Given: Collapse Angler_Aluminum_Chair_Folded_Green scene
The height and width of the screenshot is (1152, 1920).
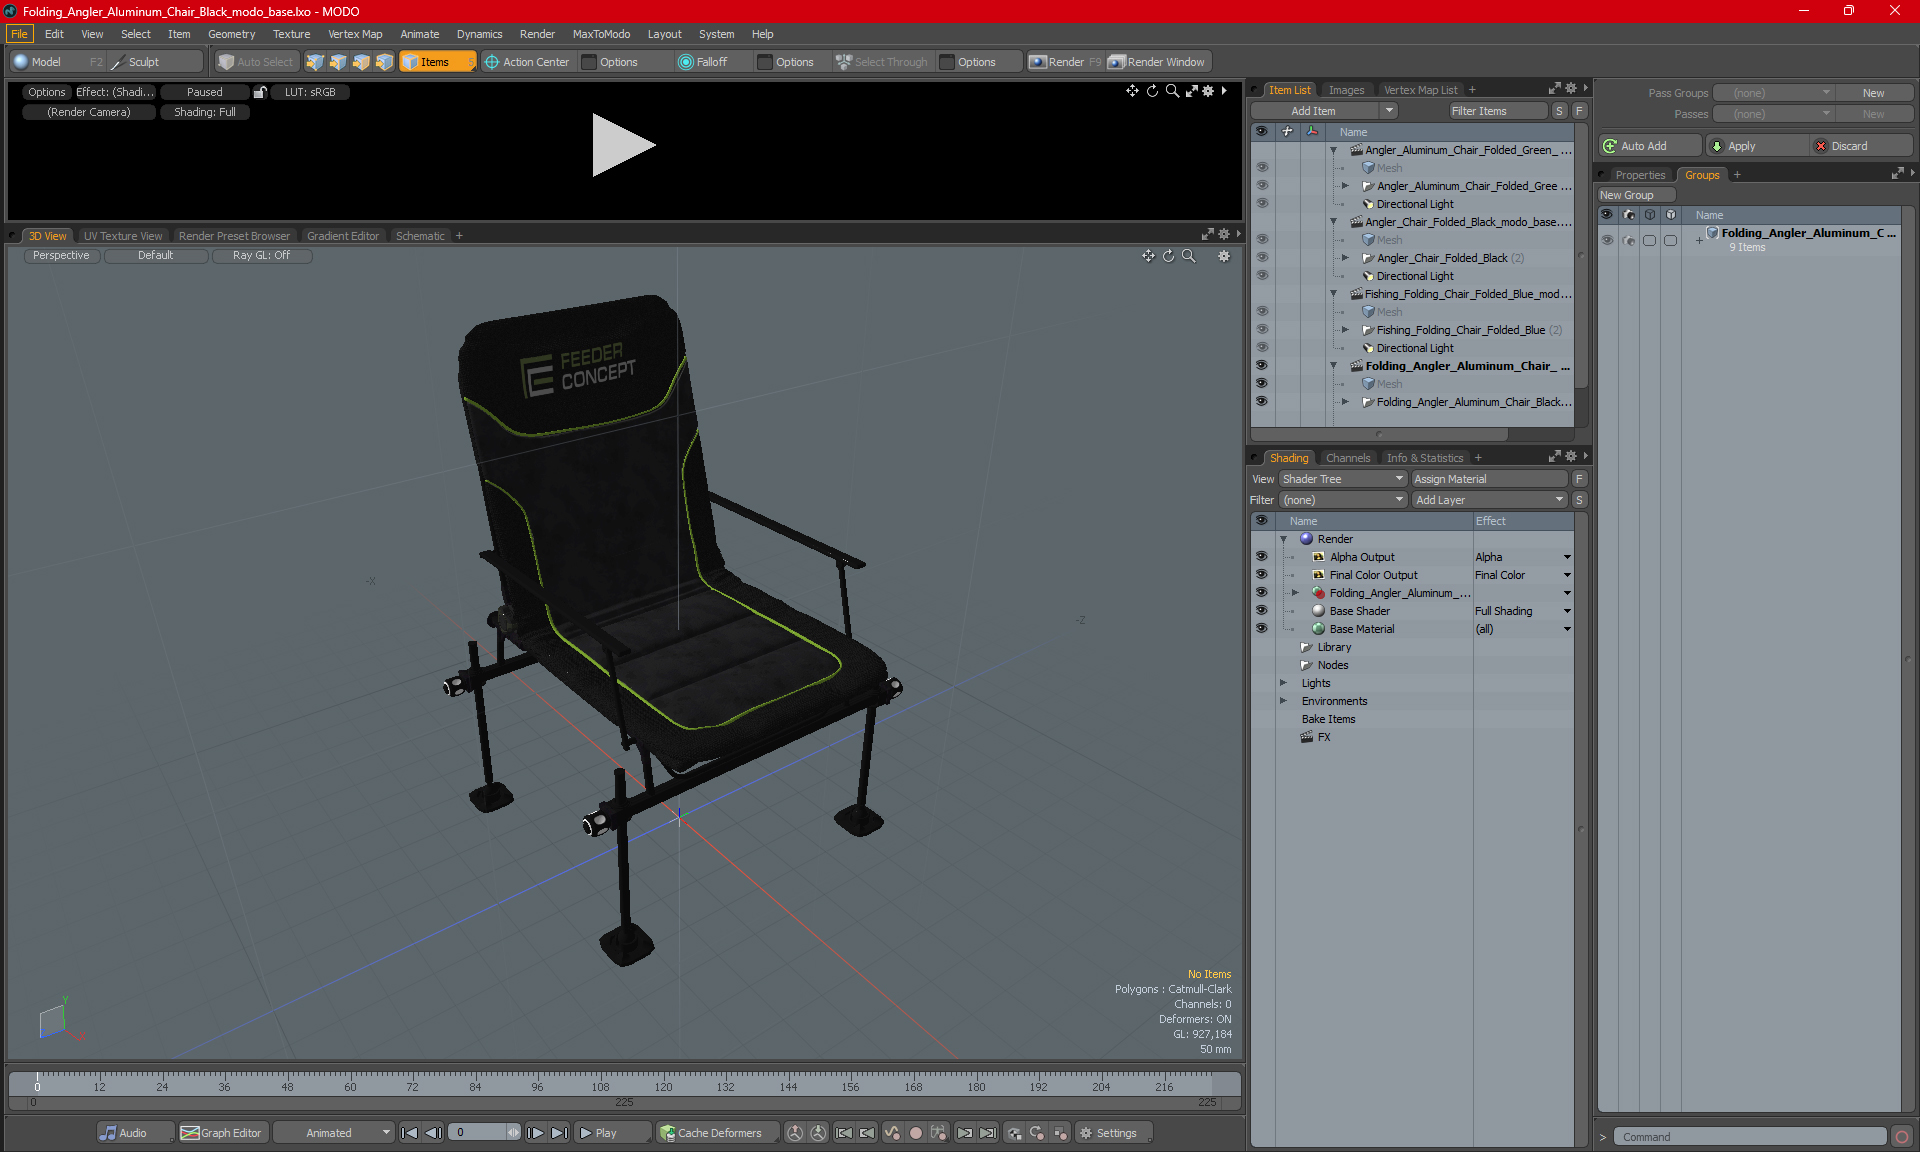Looking at the screenshot, I should point(1333,150).
